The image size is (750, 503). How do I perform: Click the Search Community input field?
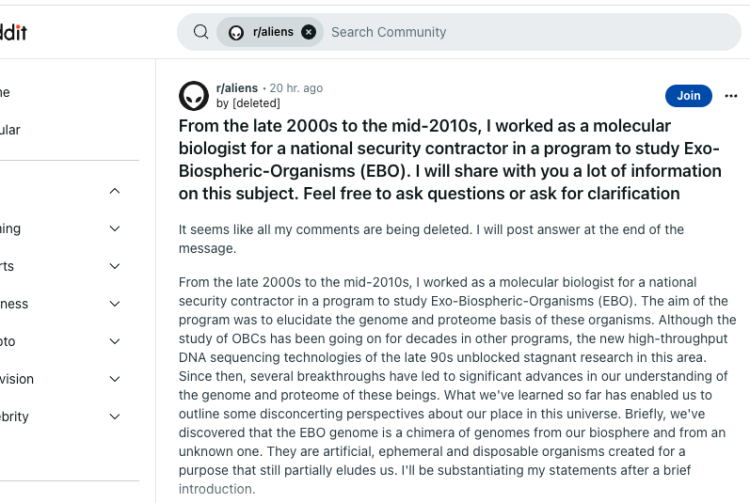point(531,32)
